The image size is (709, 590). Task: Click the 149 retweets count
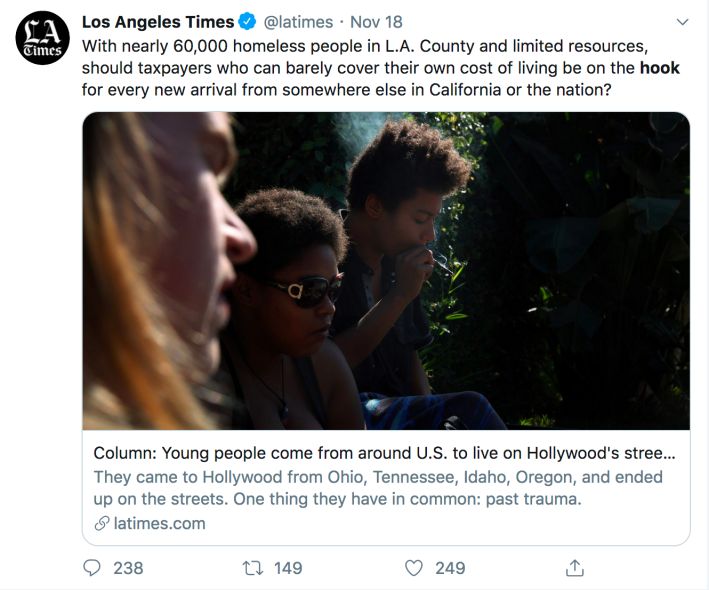click(x=288, y=568)
